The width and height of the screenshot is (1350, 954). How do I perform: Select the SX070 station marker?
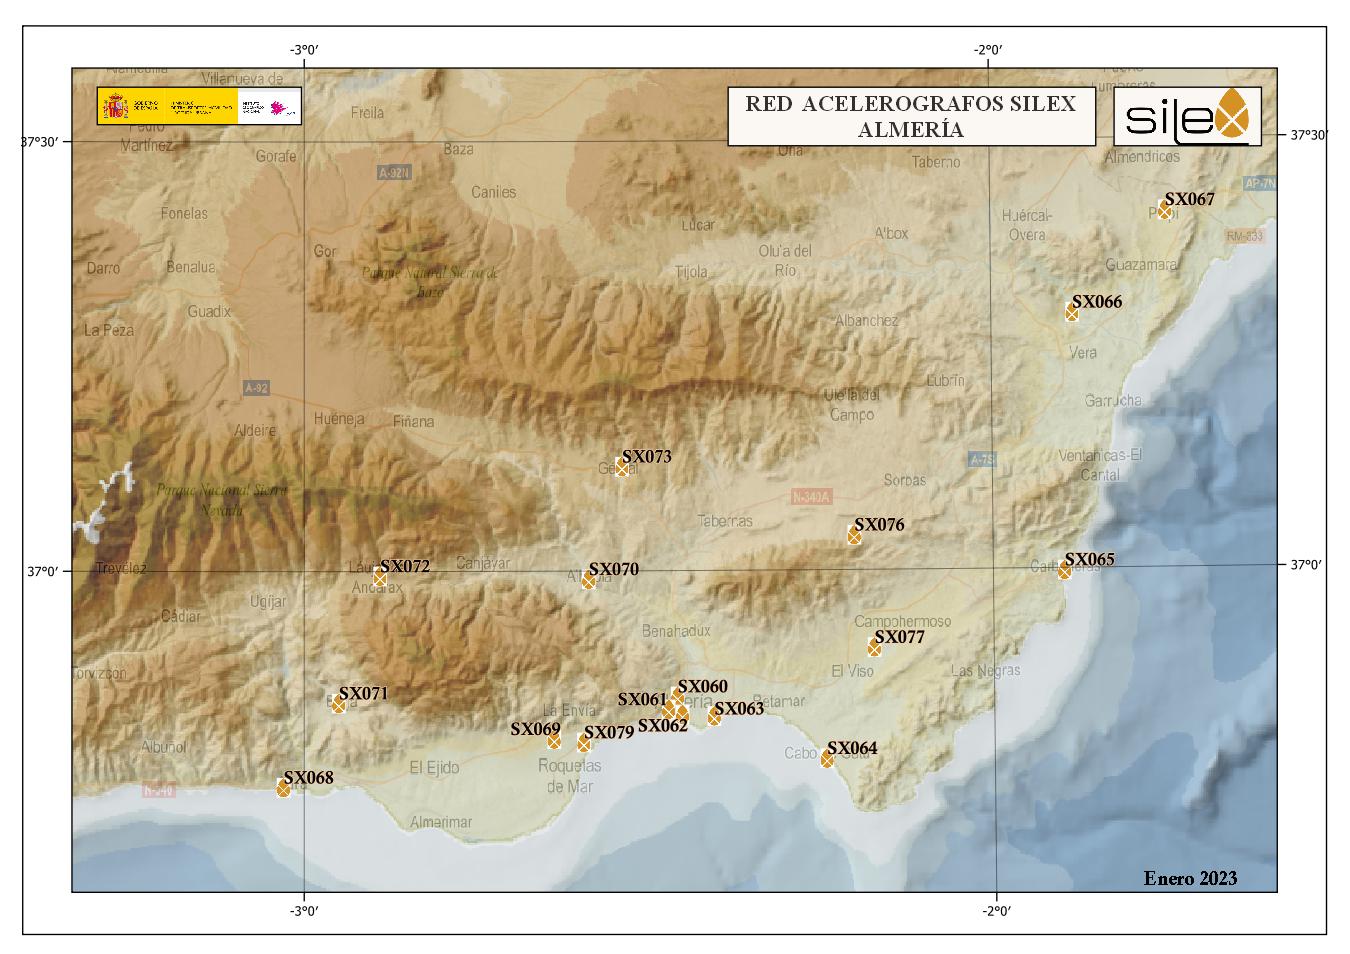589,581
